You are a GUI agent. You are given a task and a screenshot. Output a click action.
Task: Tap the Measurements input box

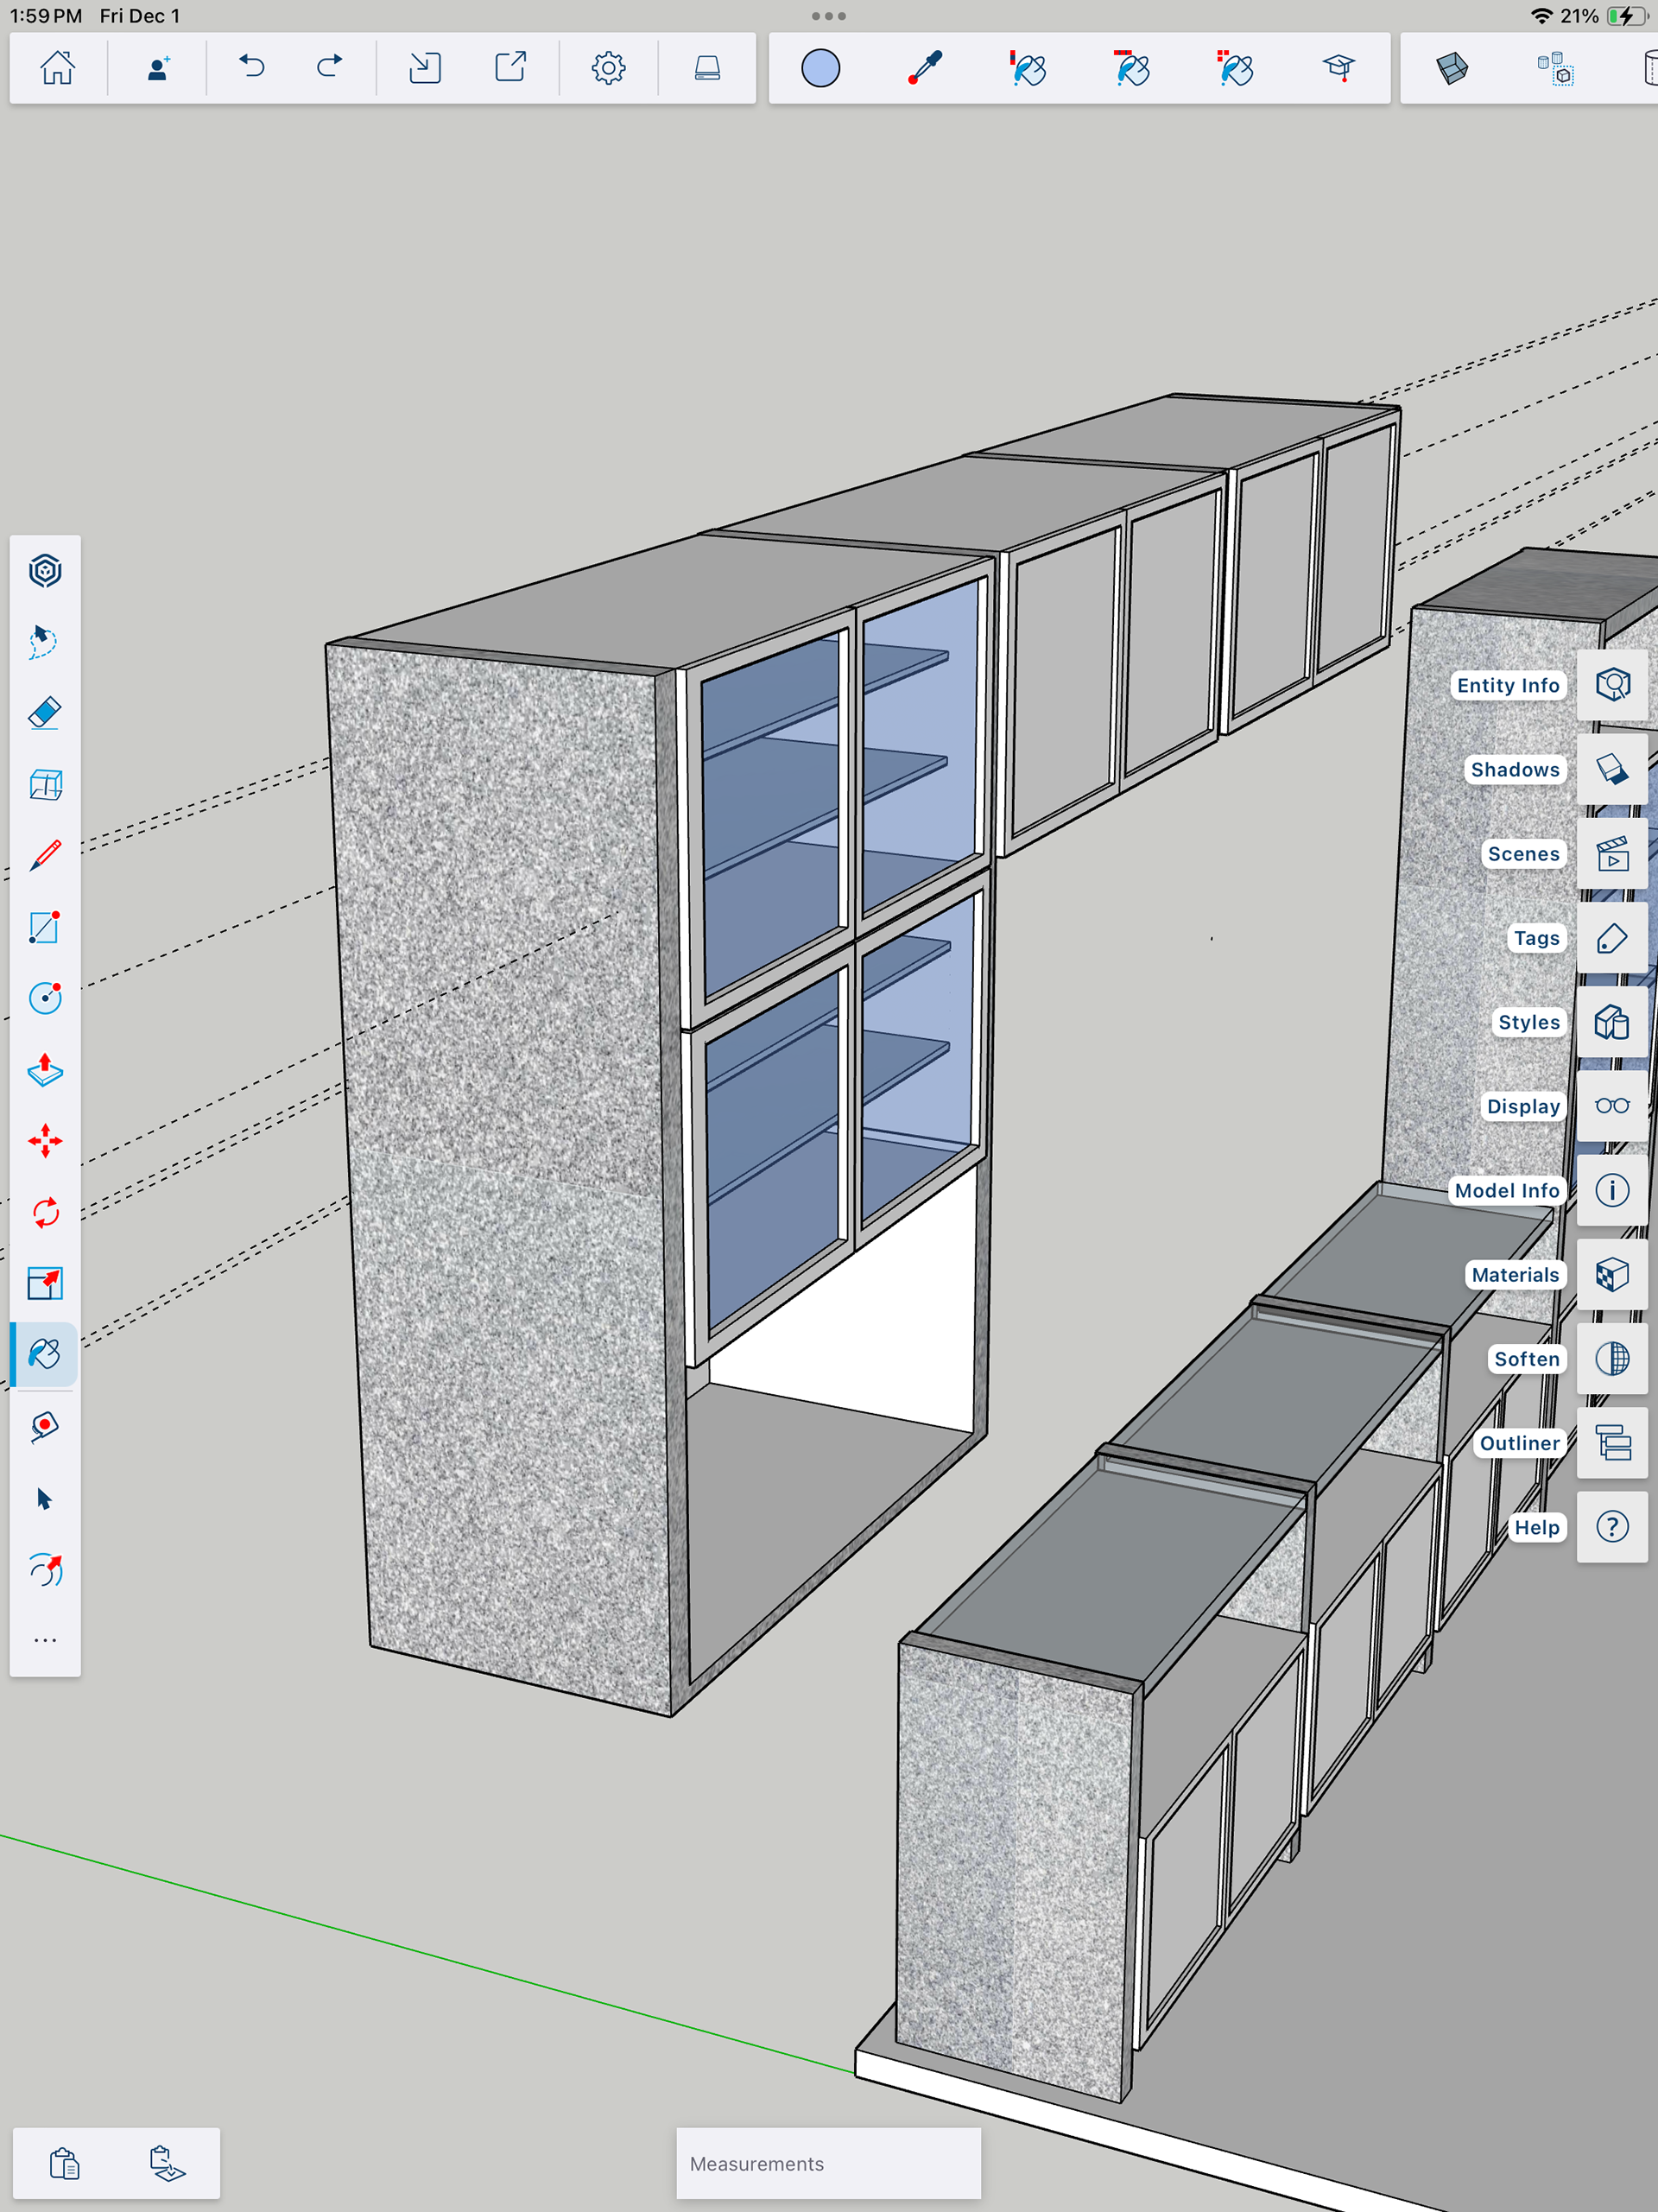tap(828, 2163)
